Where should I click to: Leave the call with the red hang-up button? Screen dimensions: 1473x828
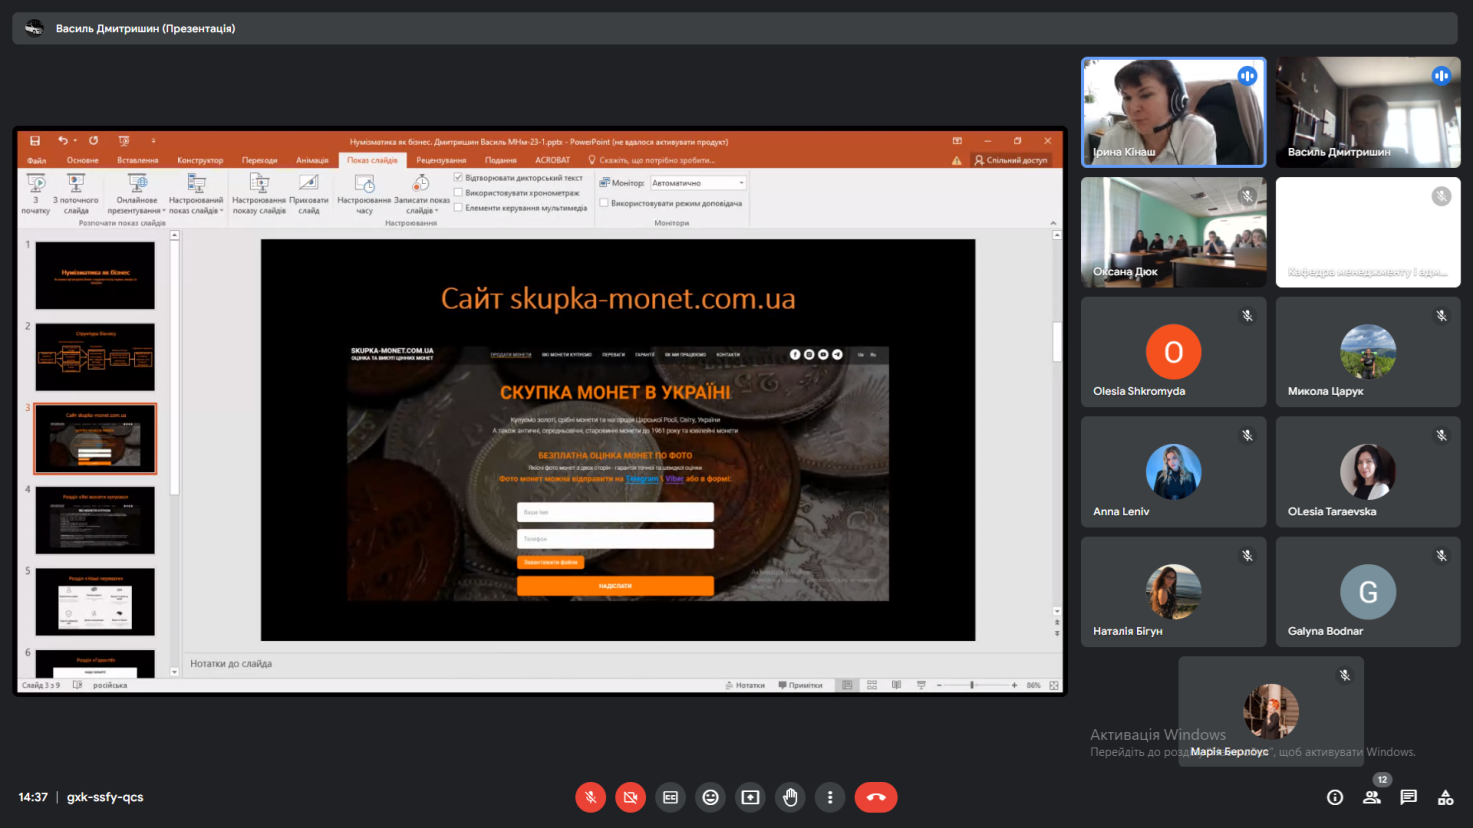point(876,797)
